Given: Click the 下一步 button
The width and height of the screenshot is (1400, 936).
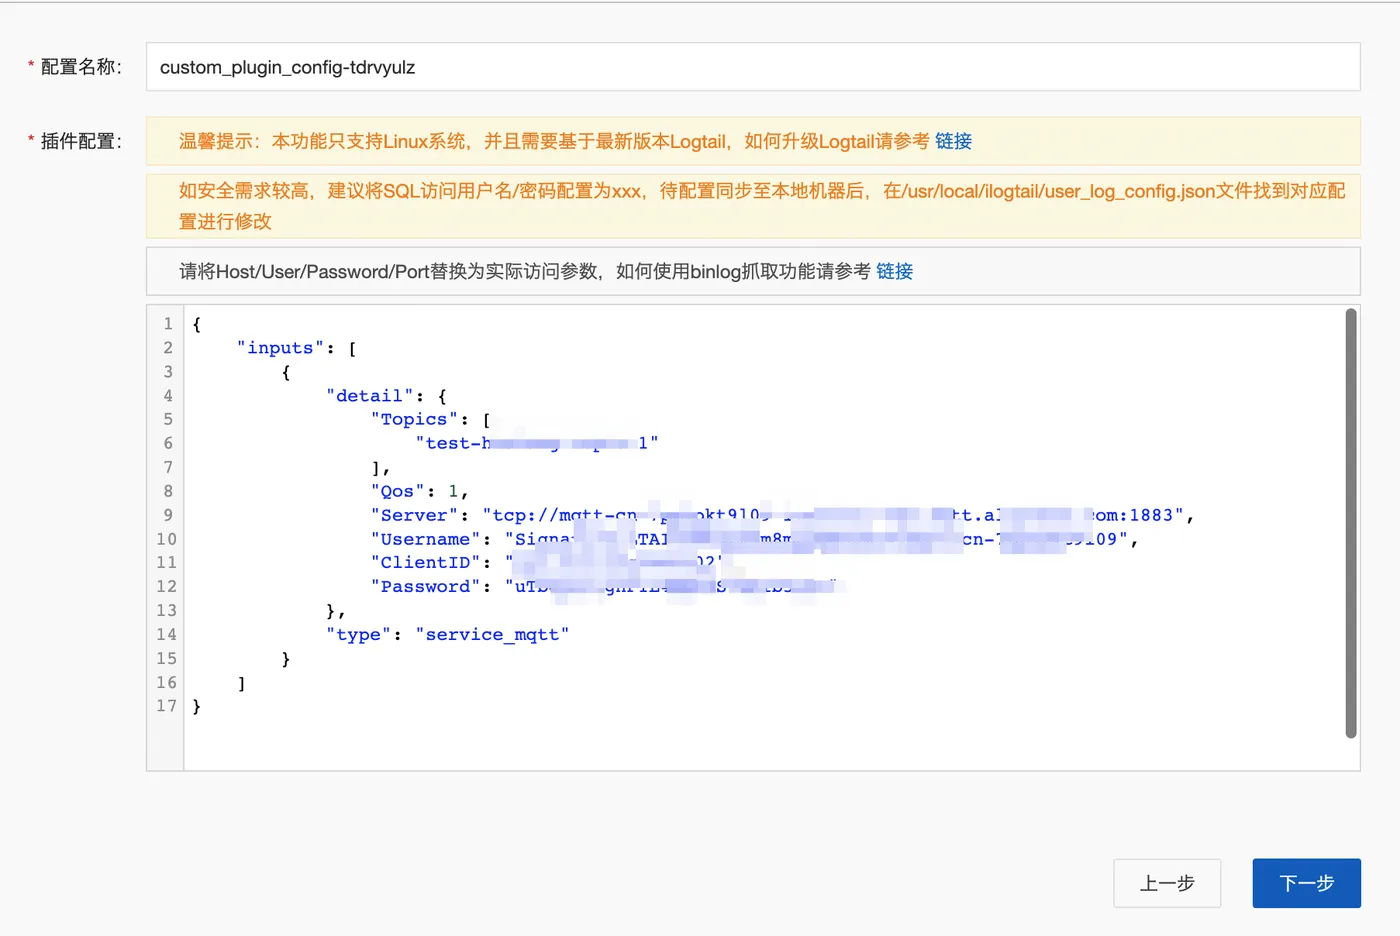Looking at the screenshot, I should (1306, 883).
